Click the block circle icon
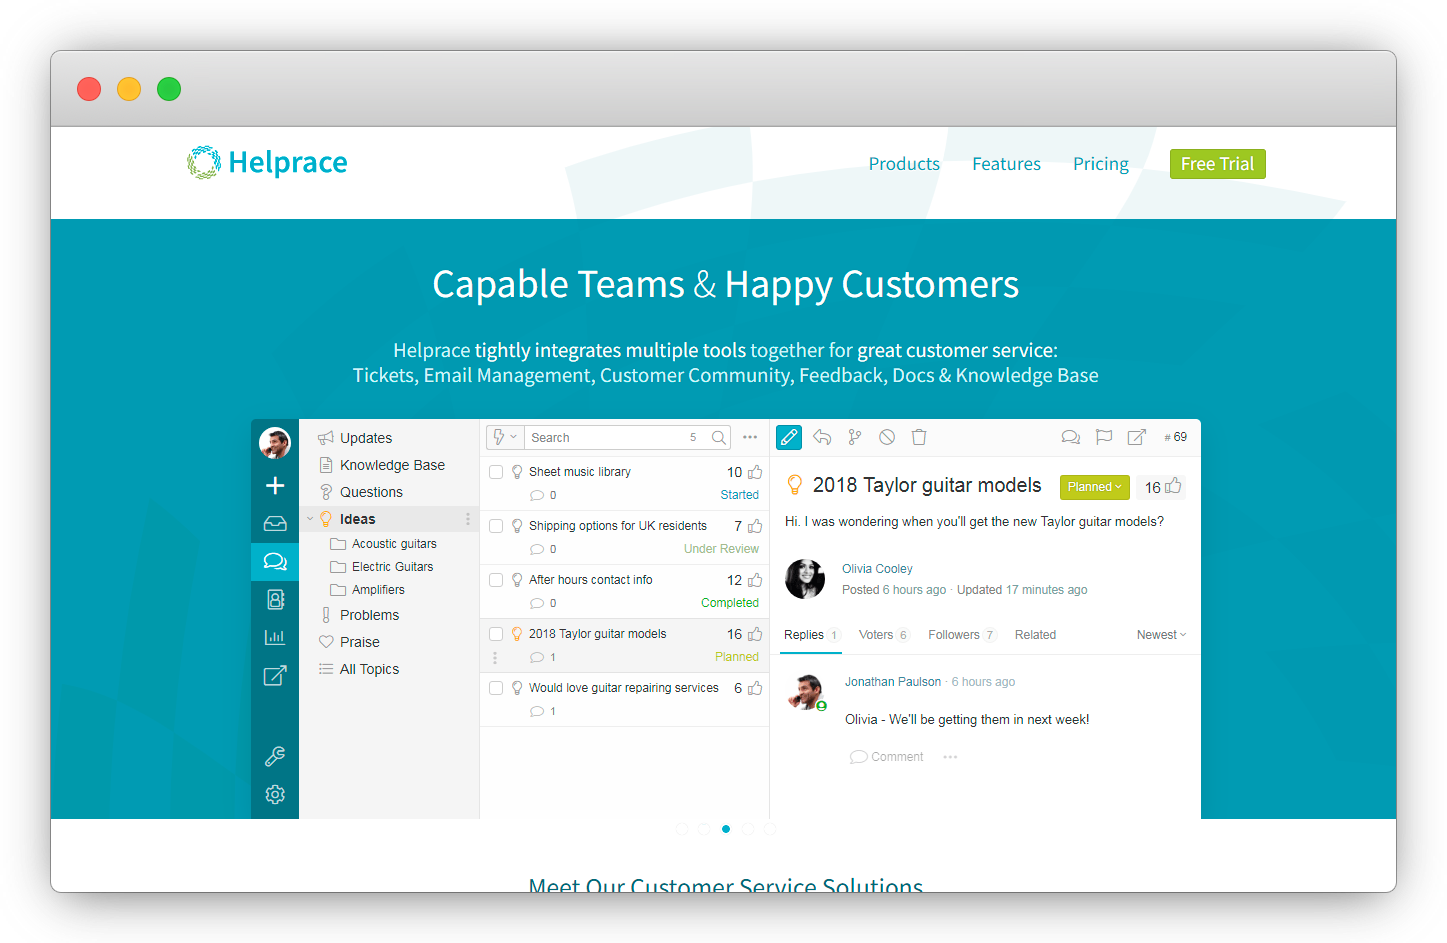 [887, 437]
